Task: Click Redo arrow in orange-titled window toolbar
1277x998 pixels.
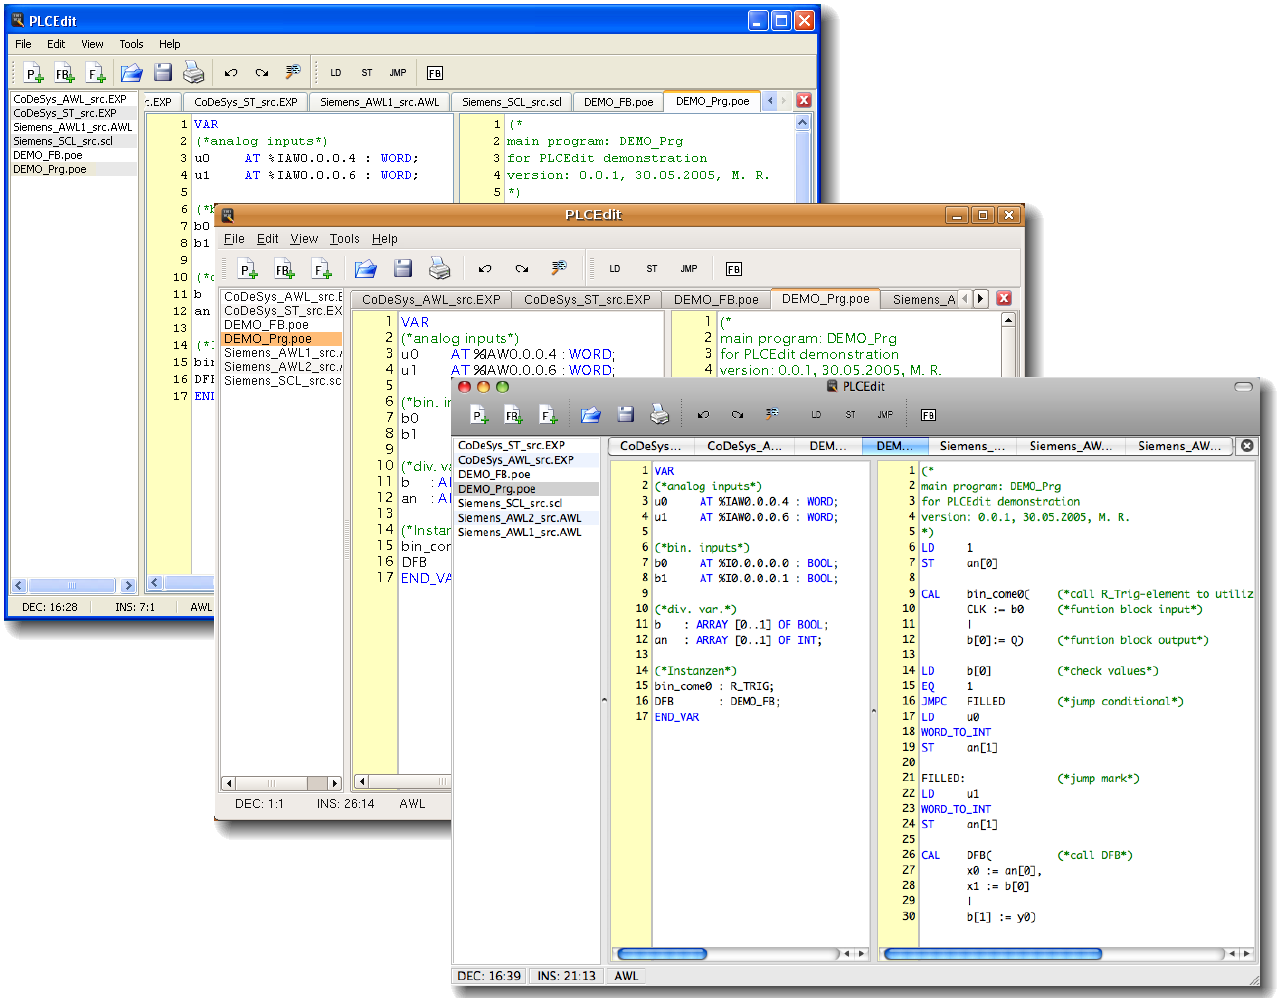Action: [521, 269]
